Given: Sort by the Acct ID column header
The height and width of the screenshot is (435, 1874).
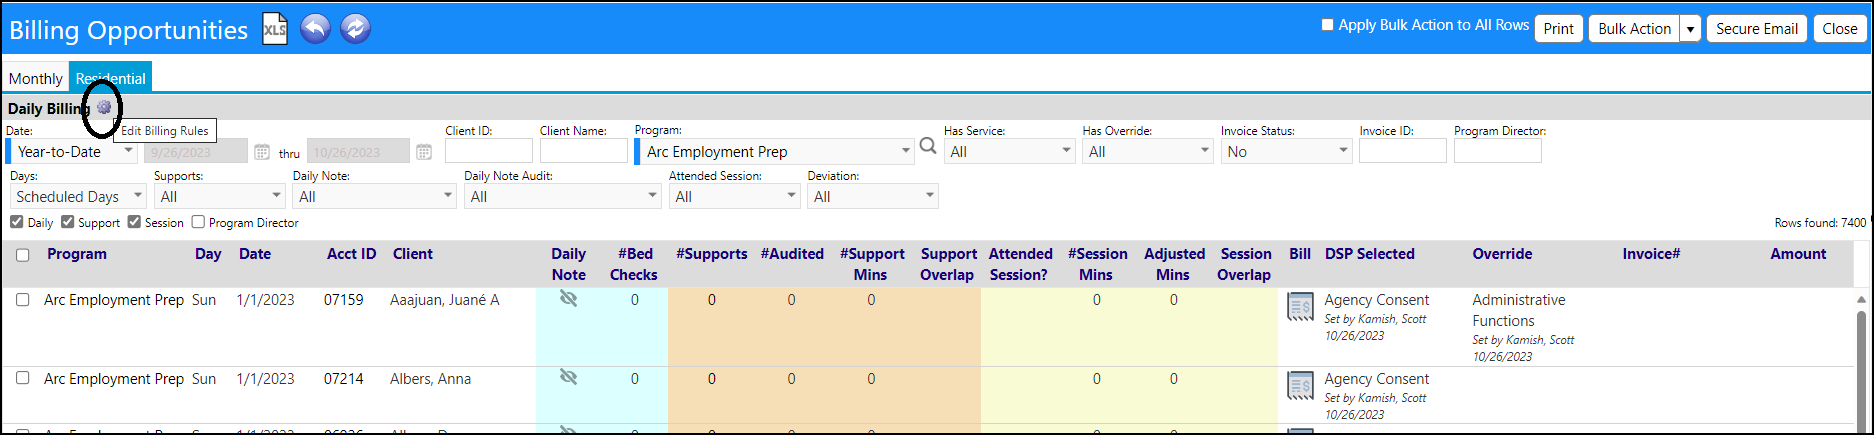Looking at the screenshot, I should pos(352,254).
